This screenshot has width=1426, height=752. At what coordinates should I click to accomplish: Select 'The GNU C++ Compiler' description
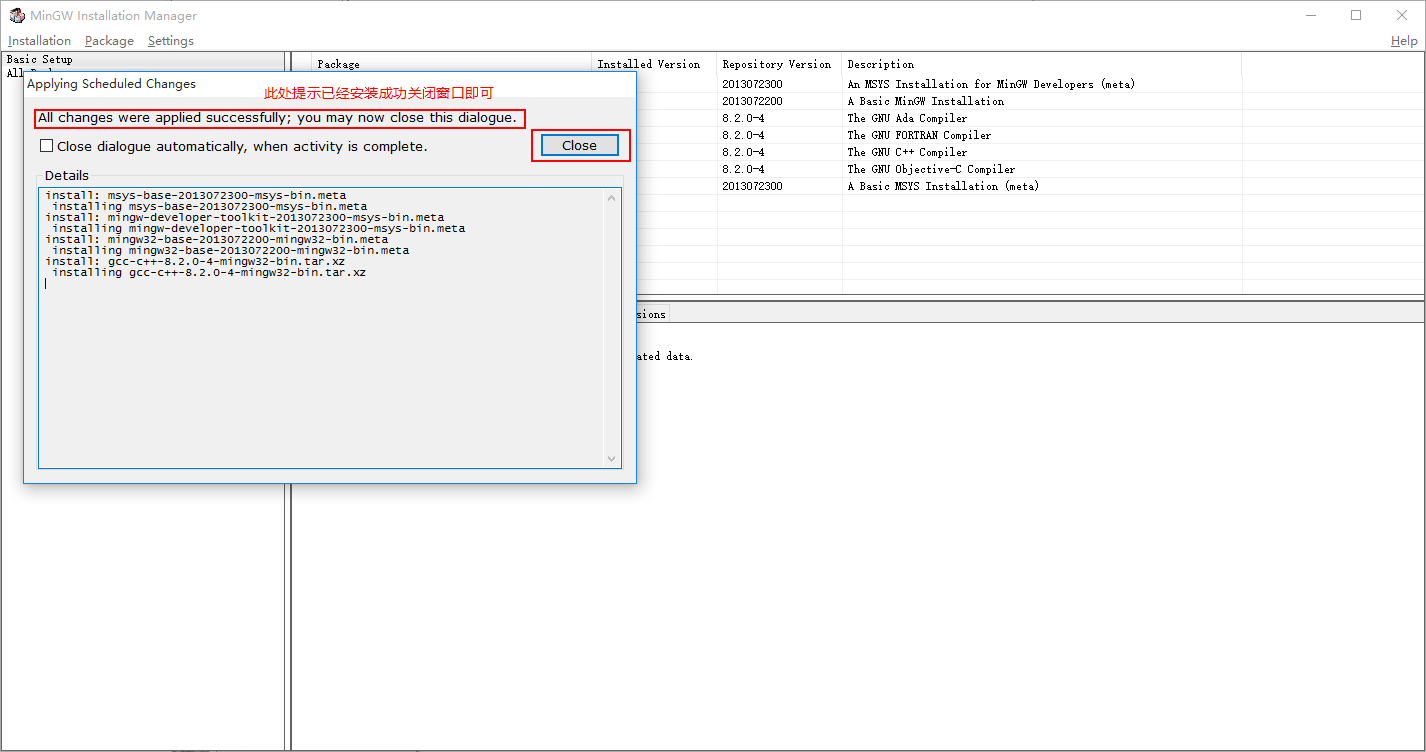907,152
